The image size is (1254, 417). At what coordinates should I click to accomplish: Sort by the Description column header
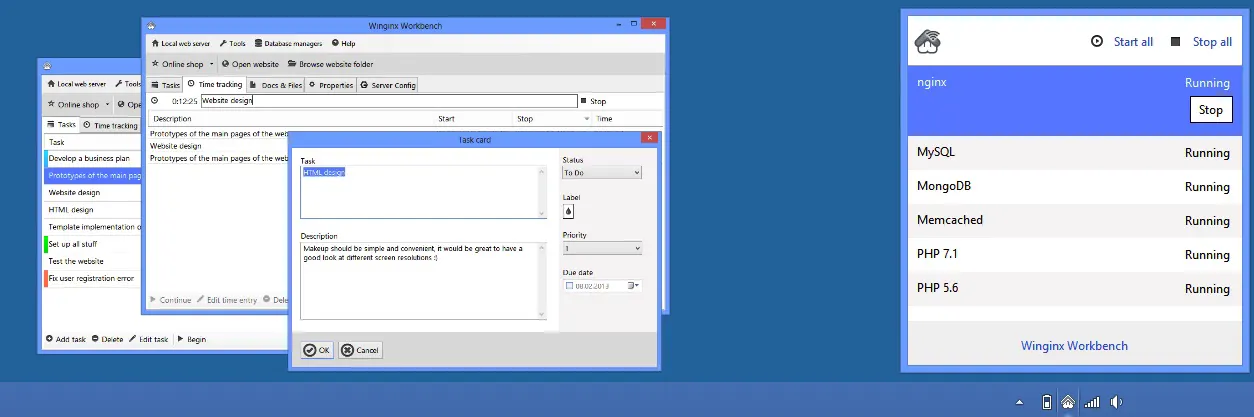coord(291,118)
